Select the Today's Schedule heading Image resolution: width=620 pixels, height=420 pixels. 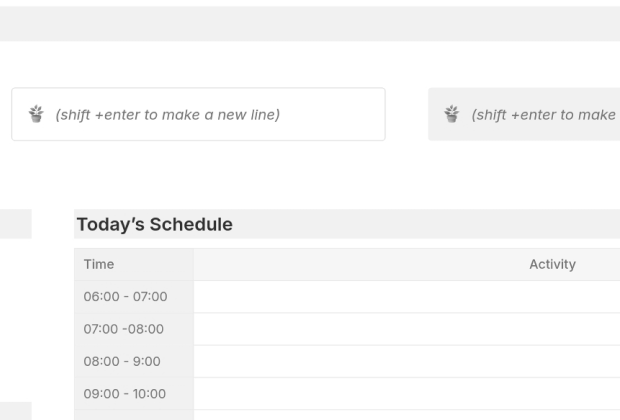(154, 225)
